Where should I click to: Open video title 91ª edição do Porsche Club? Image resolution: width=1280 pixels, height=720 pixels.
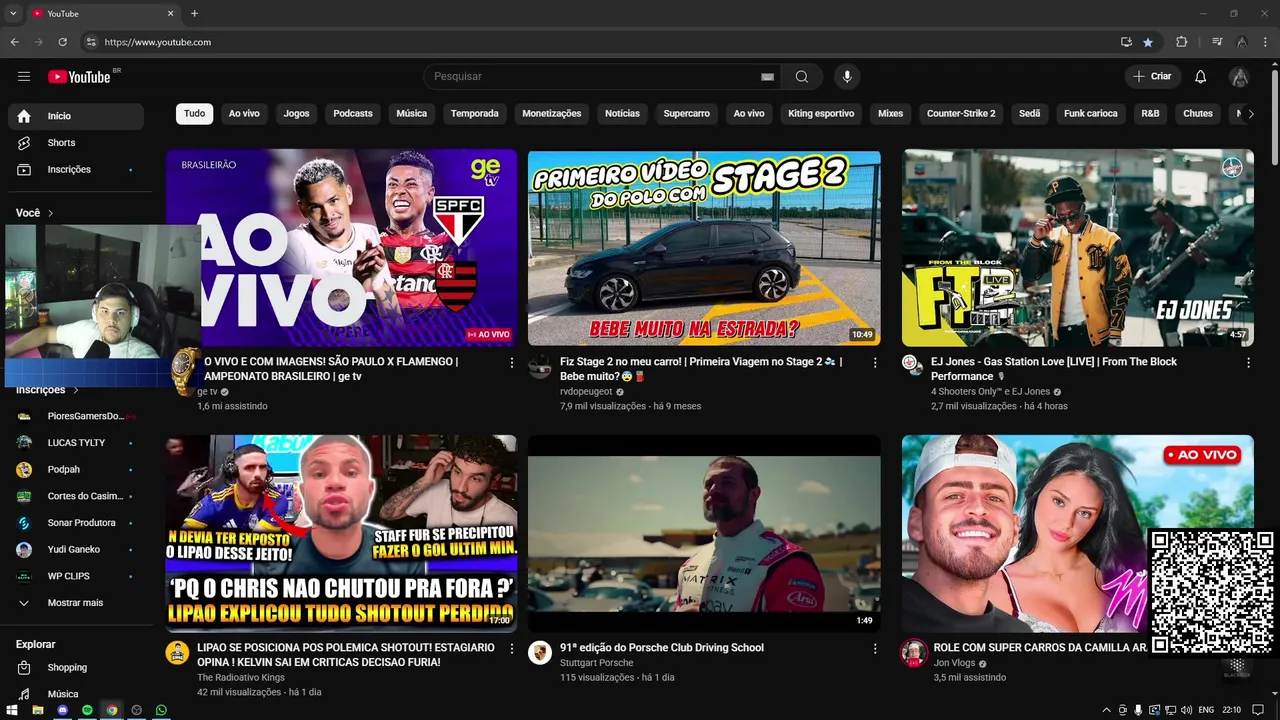point(662,648)
